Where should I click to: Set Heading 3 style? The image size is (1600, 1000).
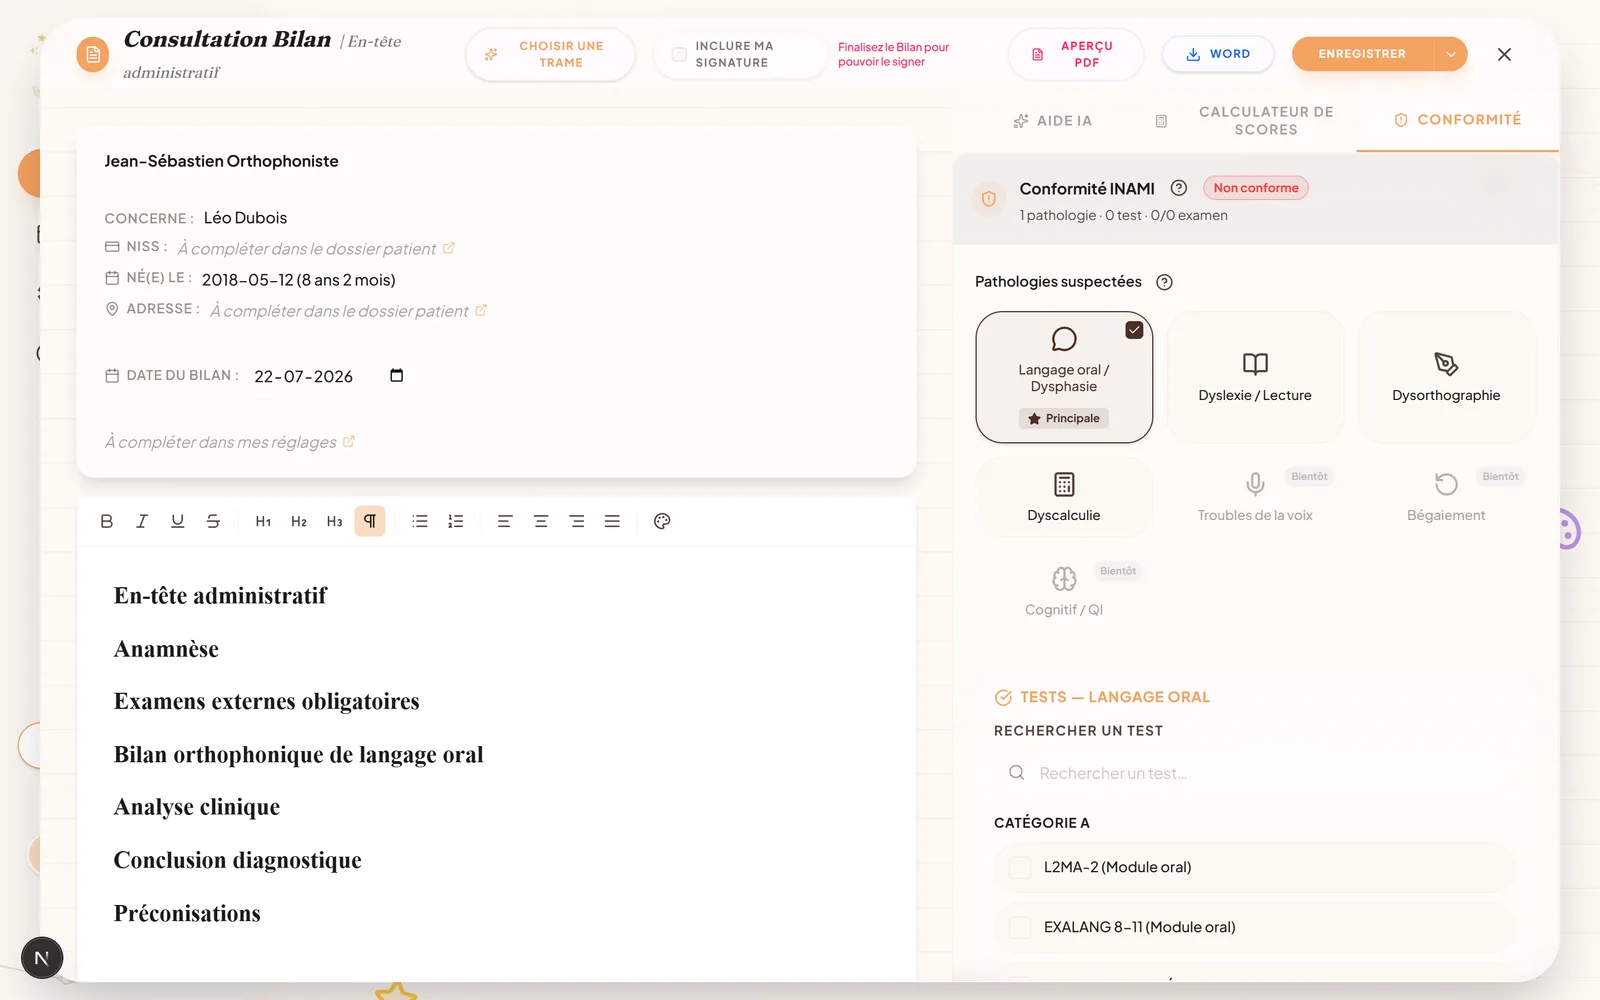pos(334,521)
